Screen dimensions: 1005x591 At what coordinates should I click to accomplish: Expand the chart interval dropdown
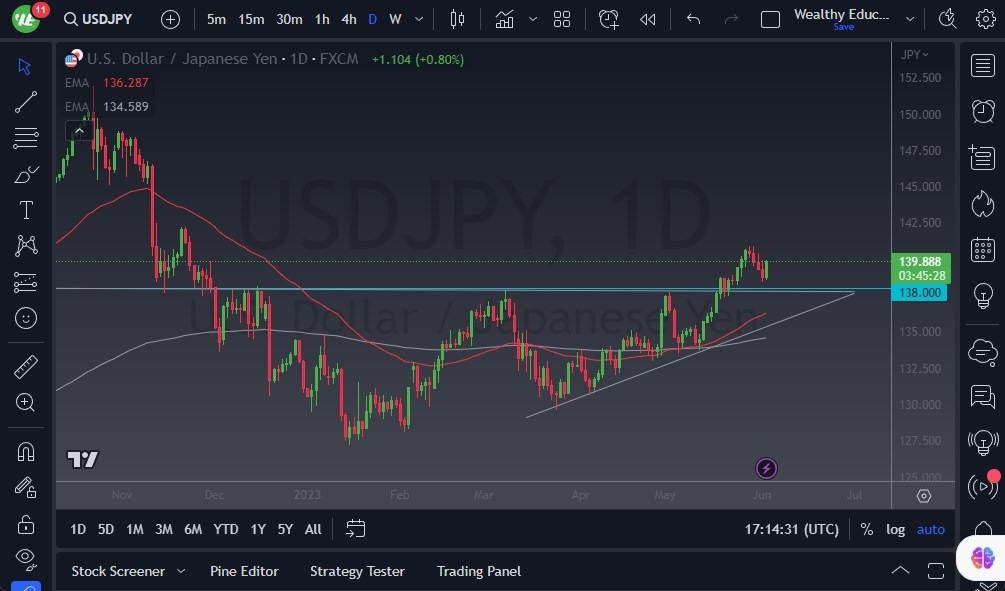pyautogui.click(x=418, y=18)
